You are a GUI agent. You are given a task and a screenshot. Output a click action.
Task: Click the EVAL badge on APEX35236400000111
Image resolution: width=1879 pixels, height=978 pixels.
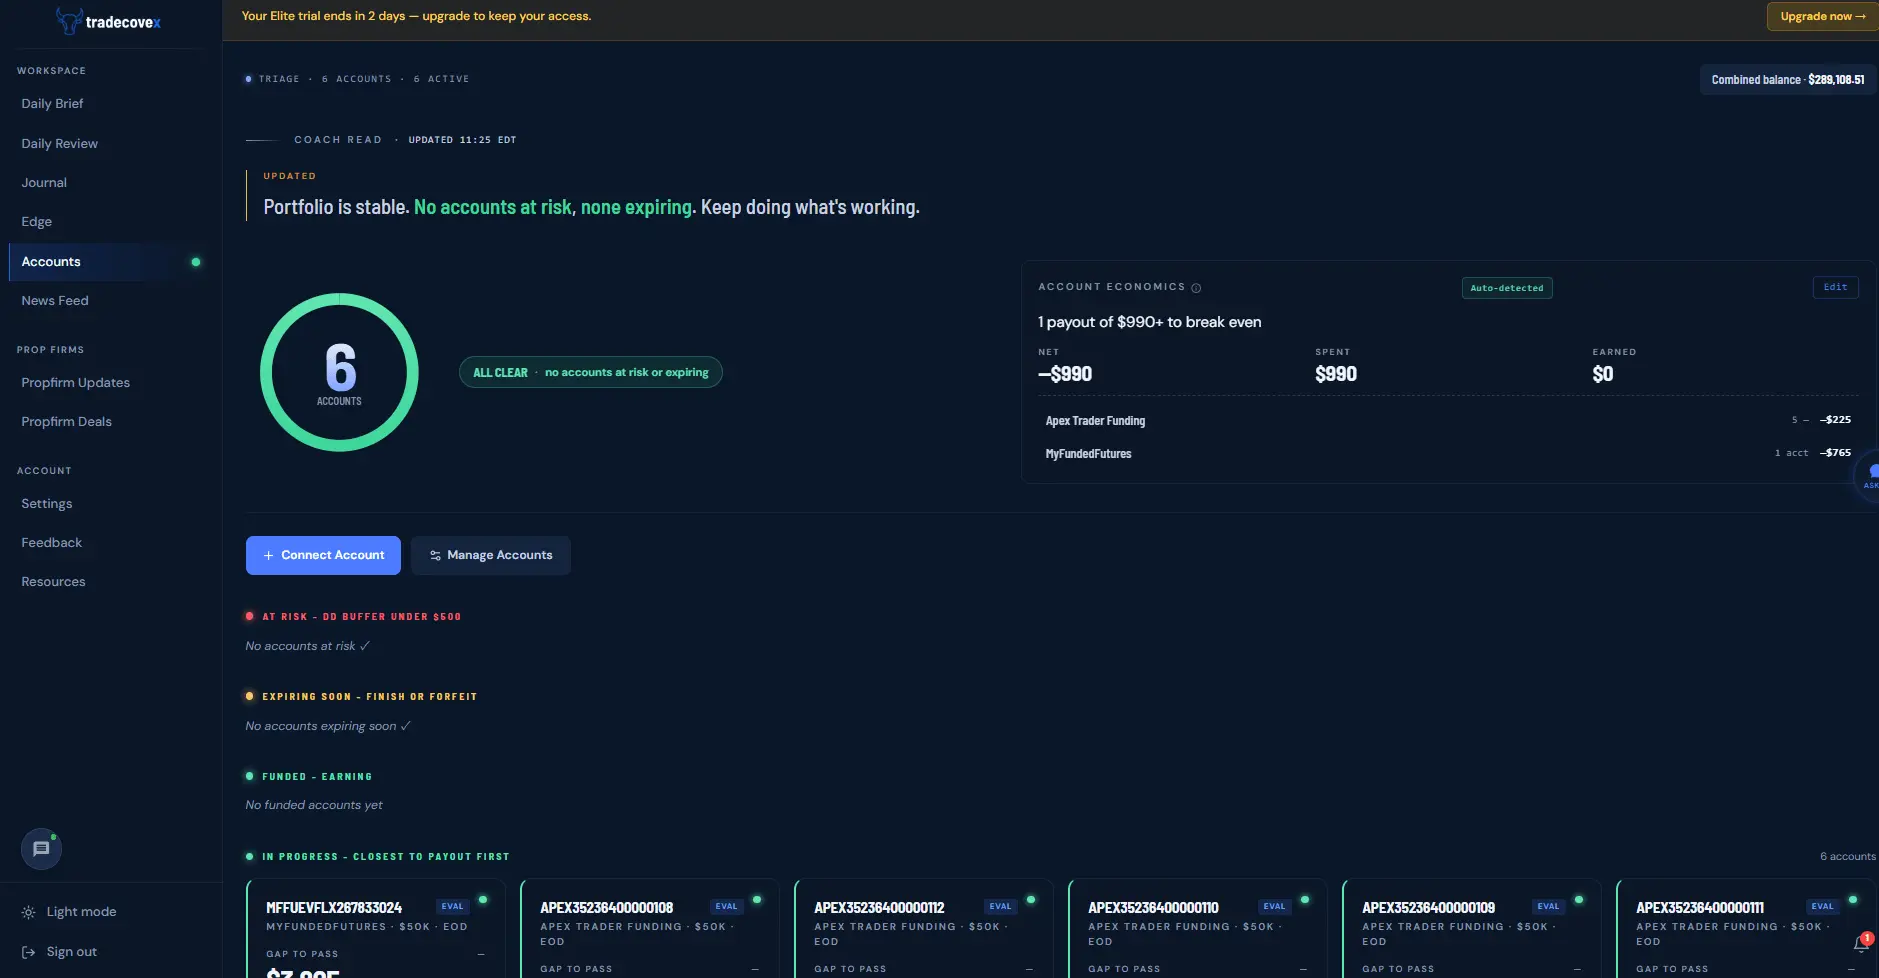coord(1822,907)
